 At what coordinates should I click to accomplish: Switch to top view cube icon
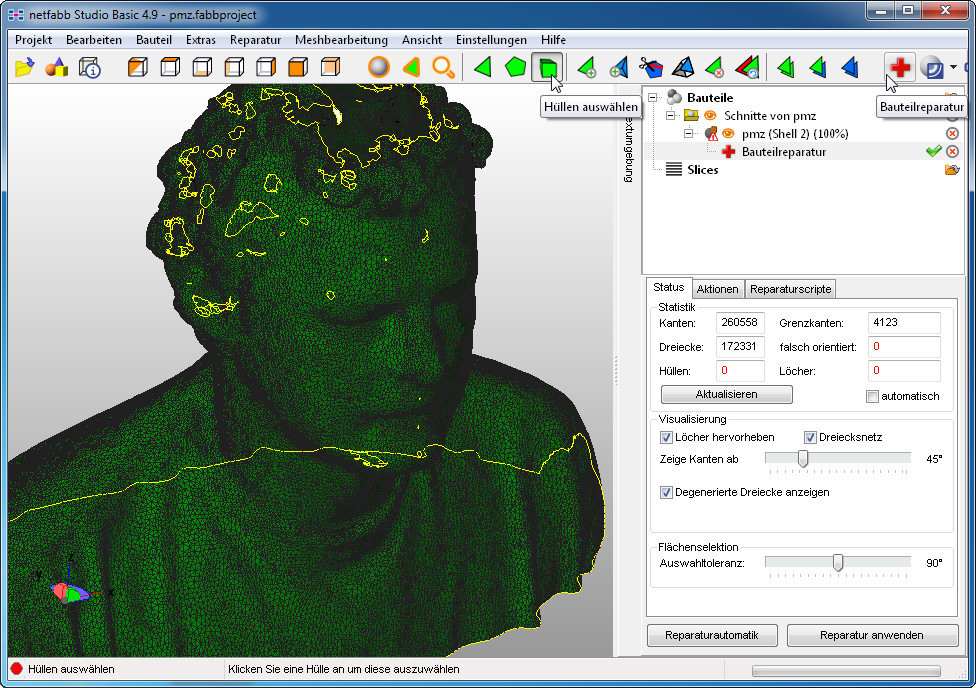point(170,67)
